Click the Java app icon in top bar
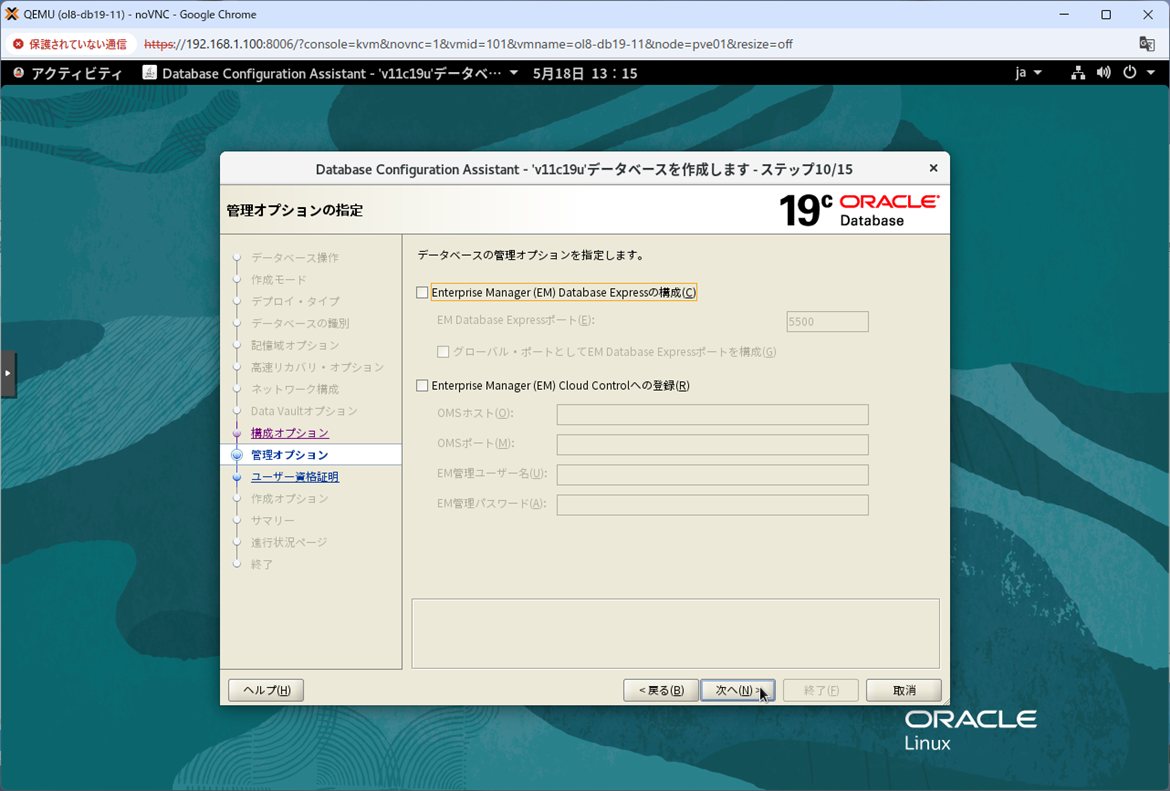 point(149,72)
